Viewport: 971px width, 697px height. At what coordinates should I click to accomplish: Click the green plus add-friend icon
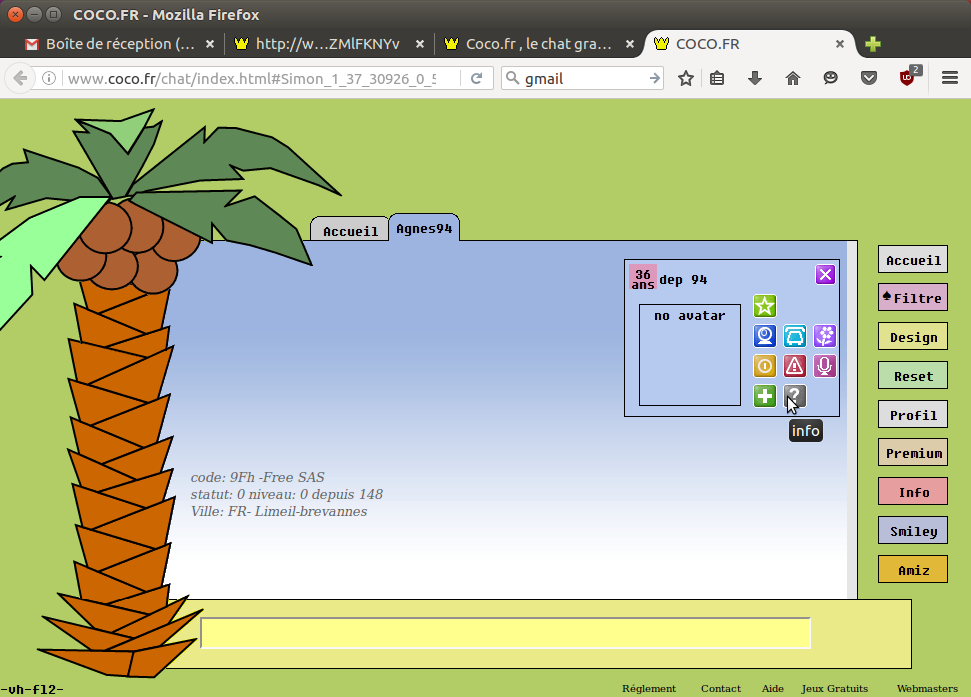[x=765, y=396]
